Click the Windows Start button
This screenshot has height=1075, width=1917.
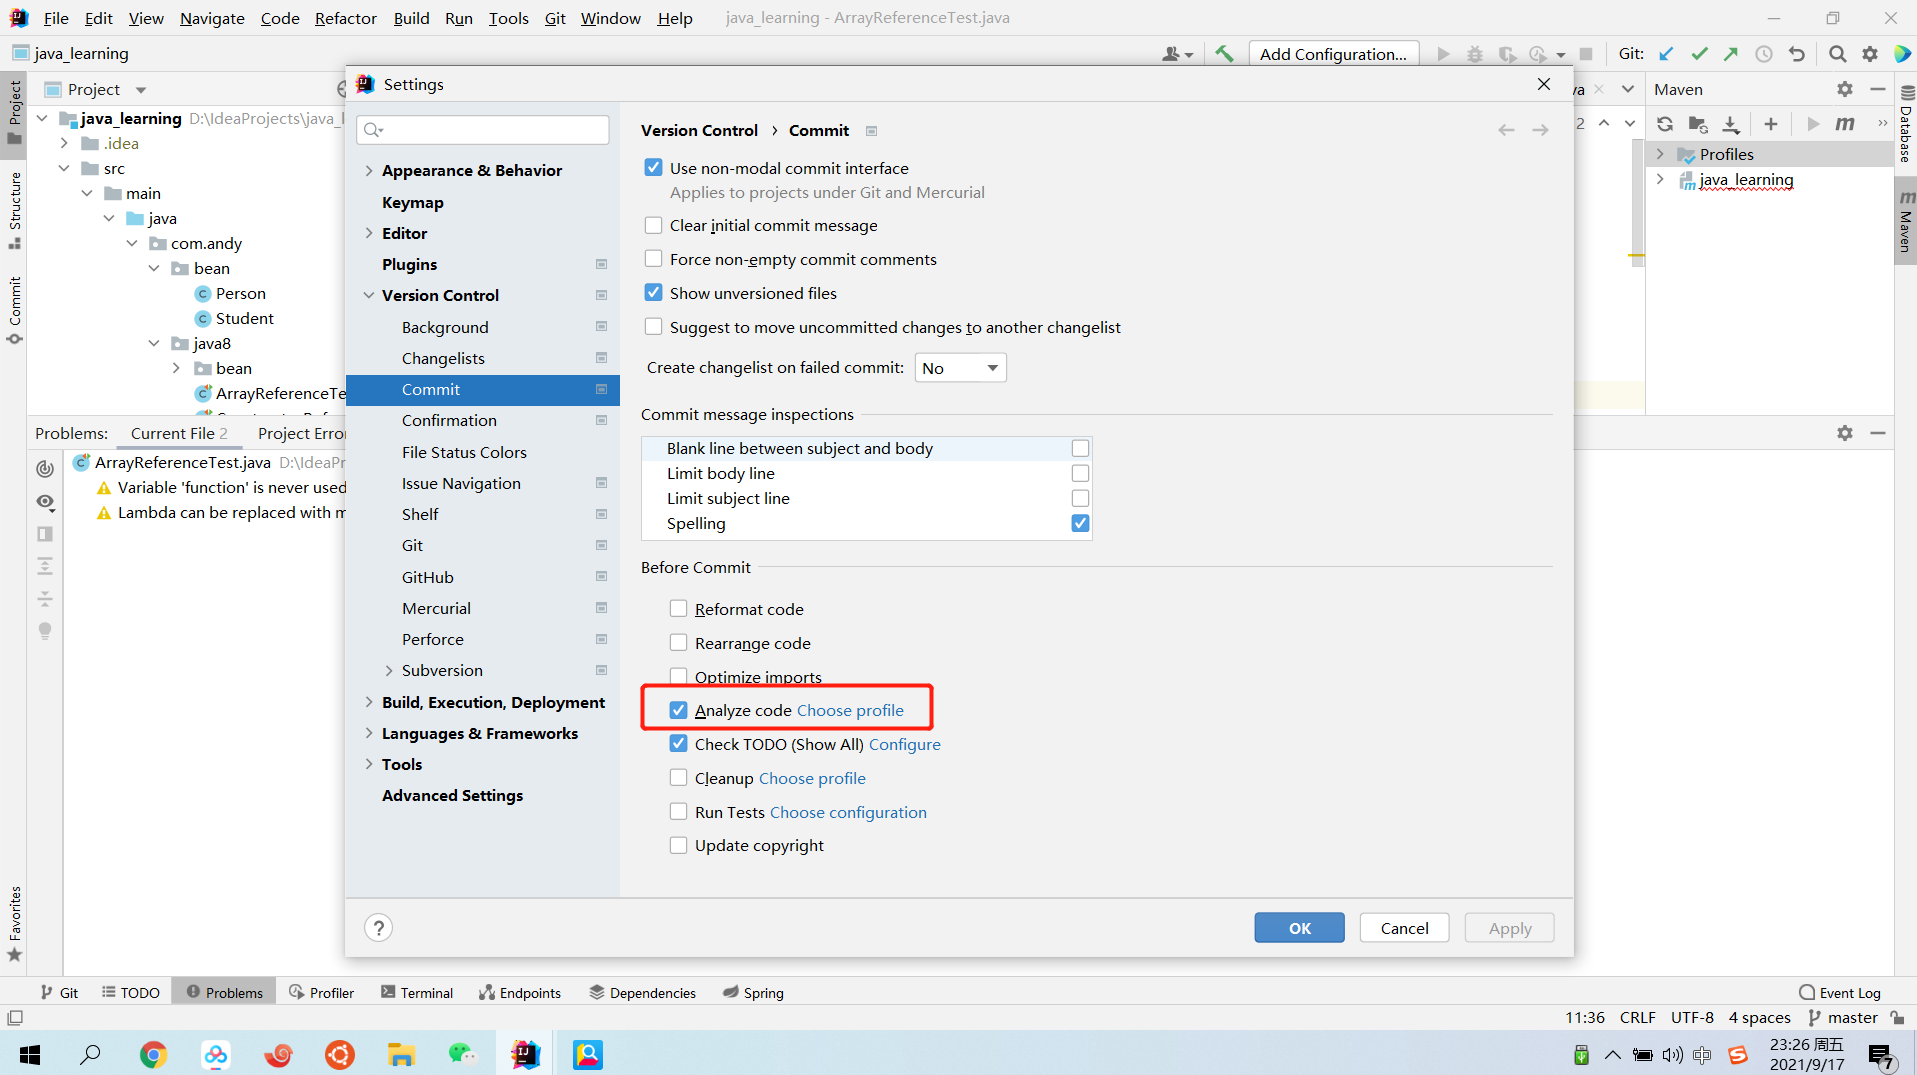point(30,1054)
